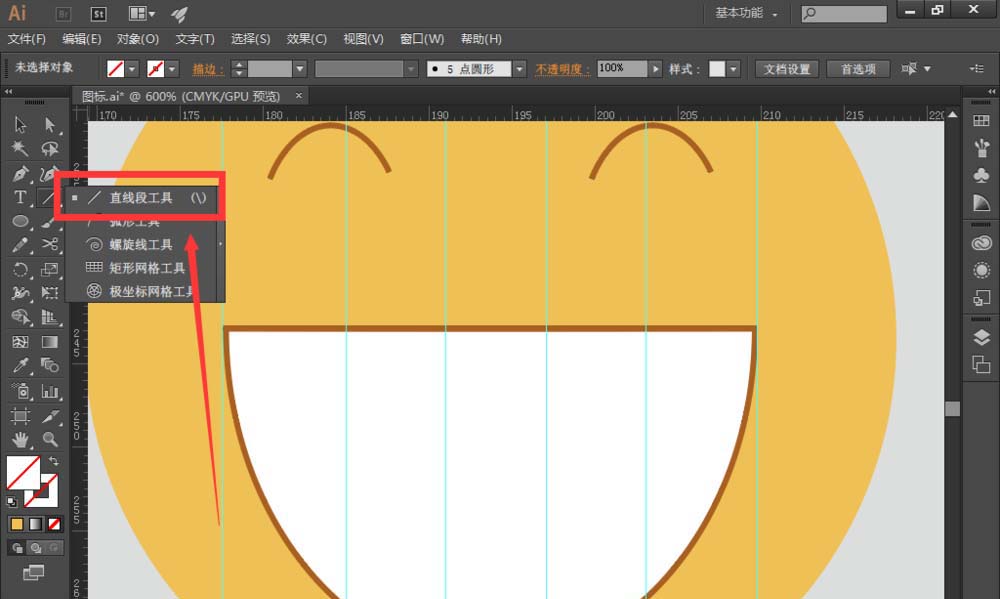Open the stroke color dropdown
Image resolution: width=1000 pixels, height=599 pixels.
pos(172,69)
